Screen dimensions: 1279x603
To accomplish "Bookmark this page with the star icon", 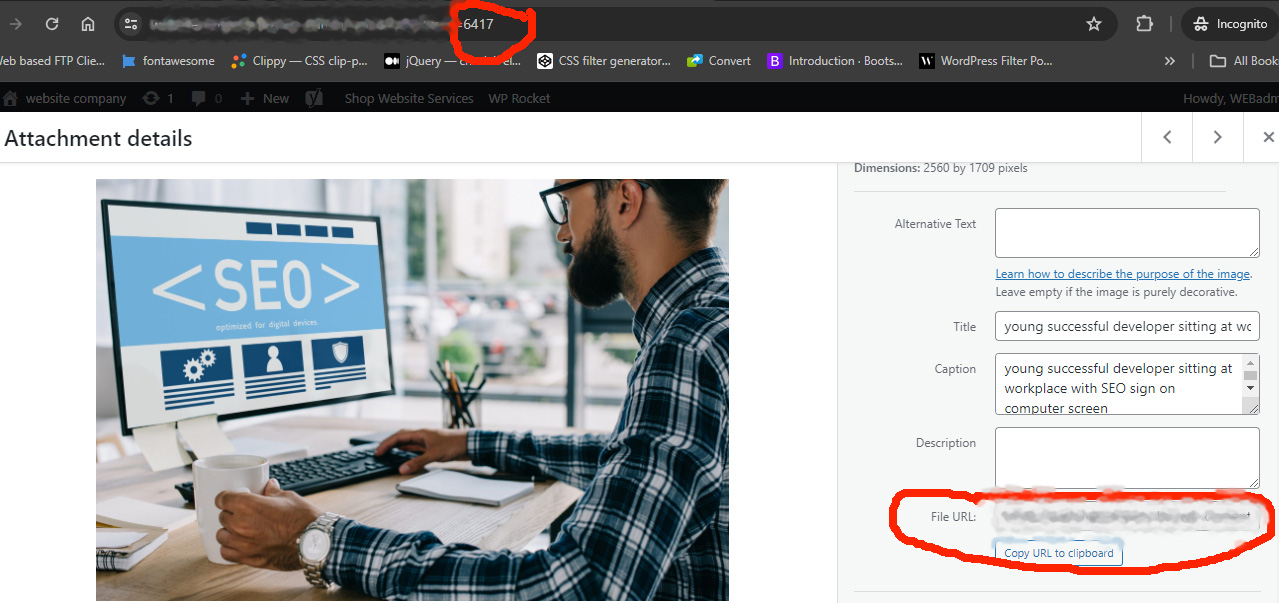I will pyautogui.click(x=1094, y=24).
